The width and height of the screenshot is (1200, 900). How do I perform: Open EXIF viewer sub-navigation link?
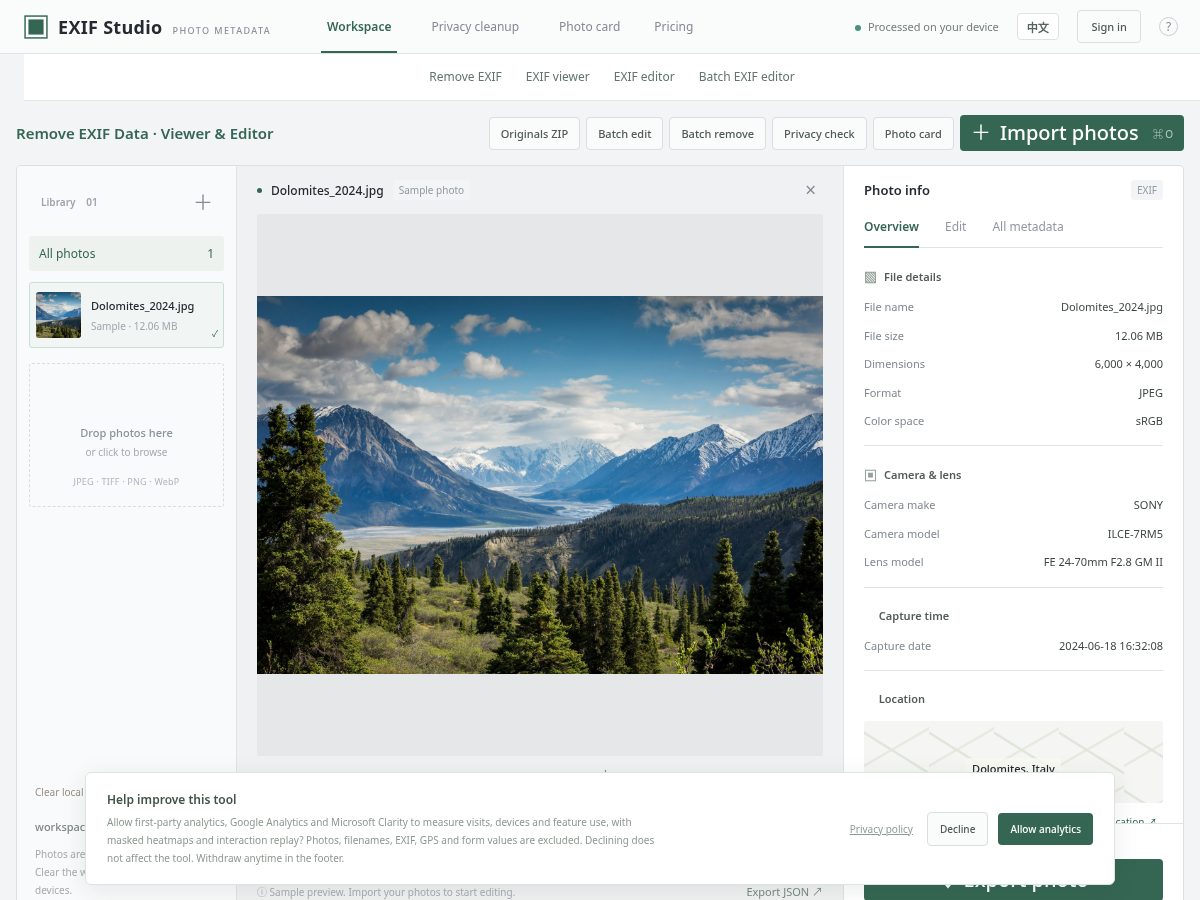point(558,77)
